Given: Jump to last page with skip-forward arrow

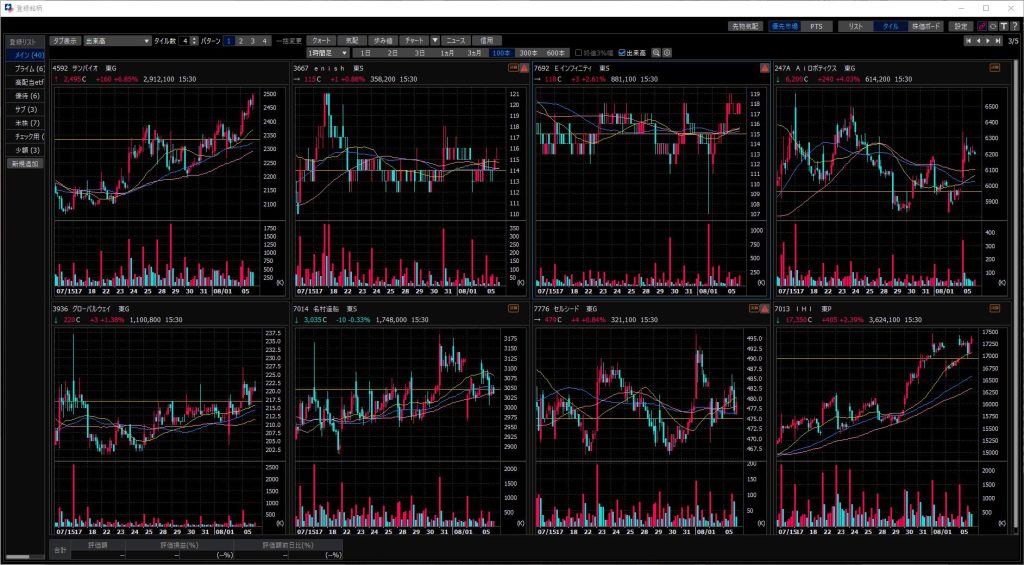Looking at the screenshot, I should click(996, 41).
